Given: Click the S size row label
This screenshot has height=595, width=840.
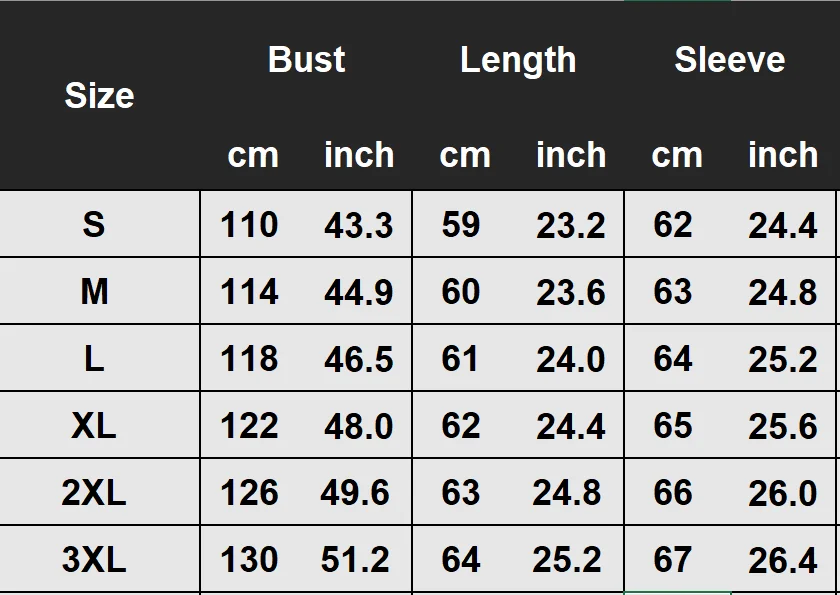Looking at the screenshot, I should (94, 224).
